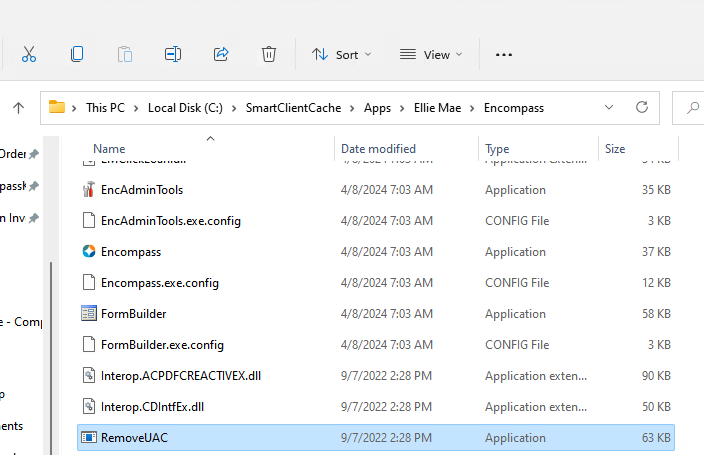Navigate to Apps breadcrumb
The image size is (704, 455).
tap(377, 108)
